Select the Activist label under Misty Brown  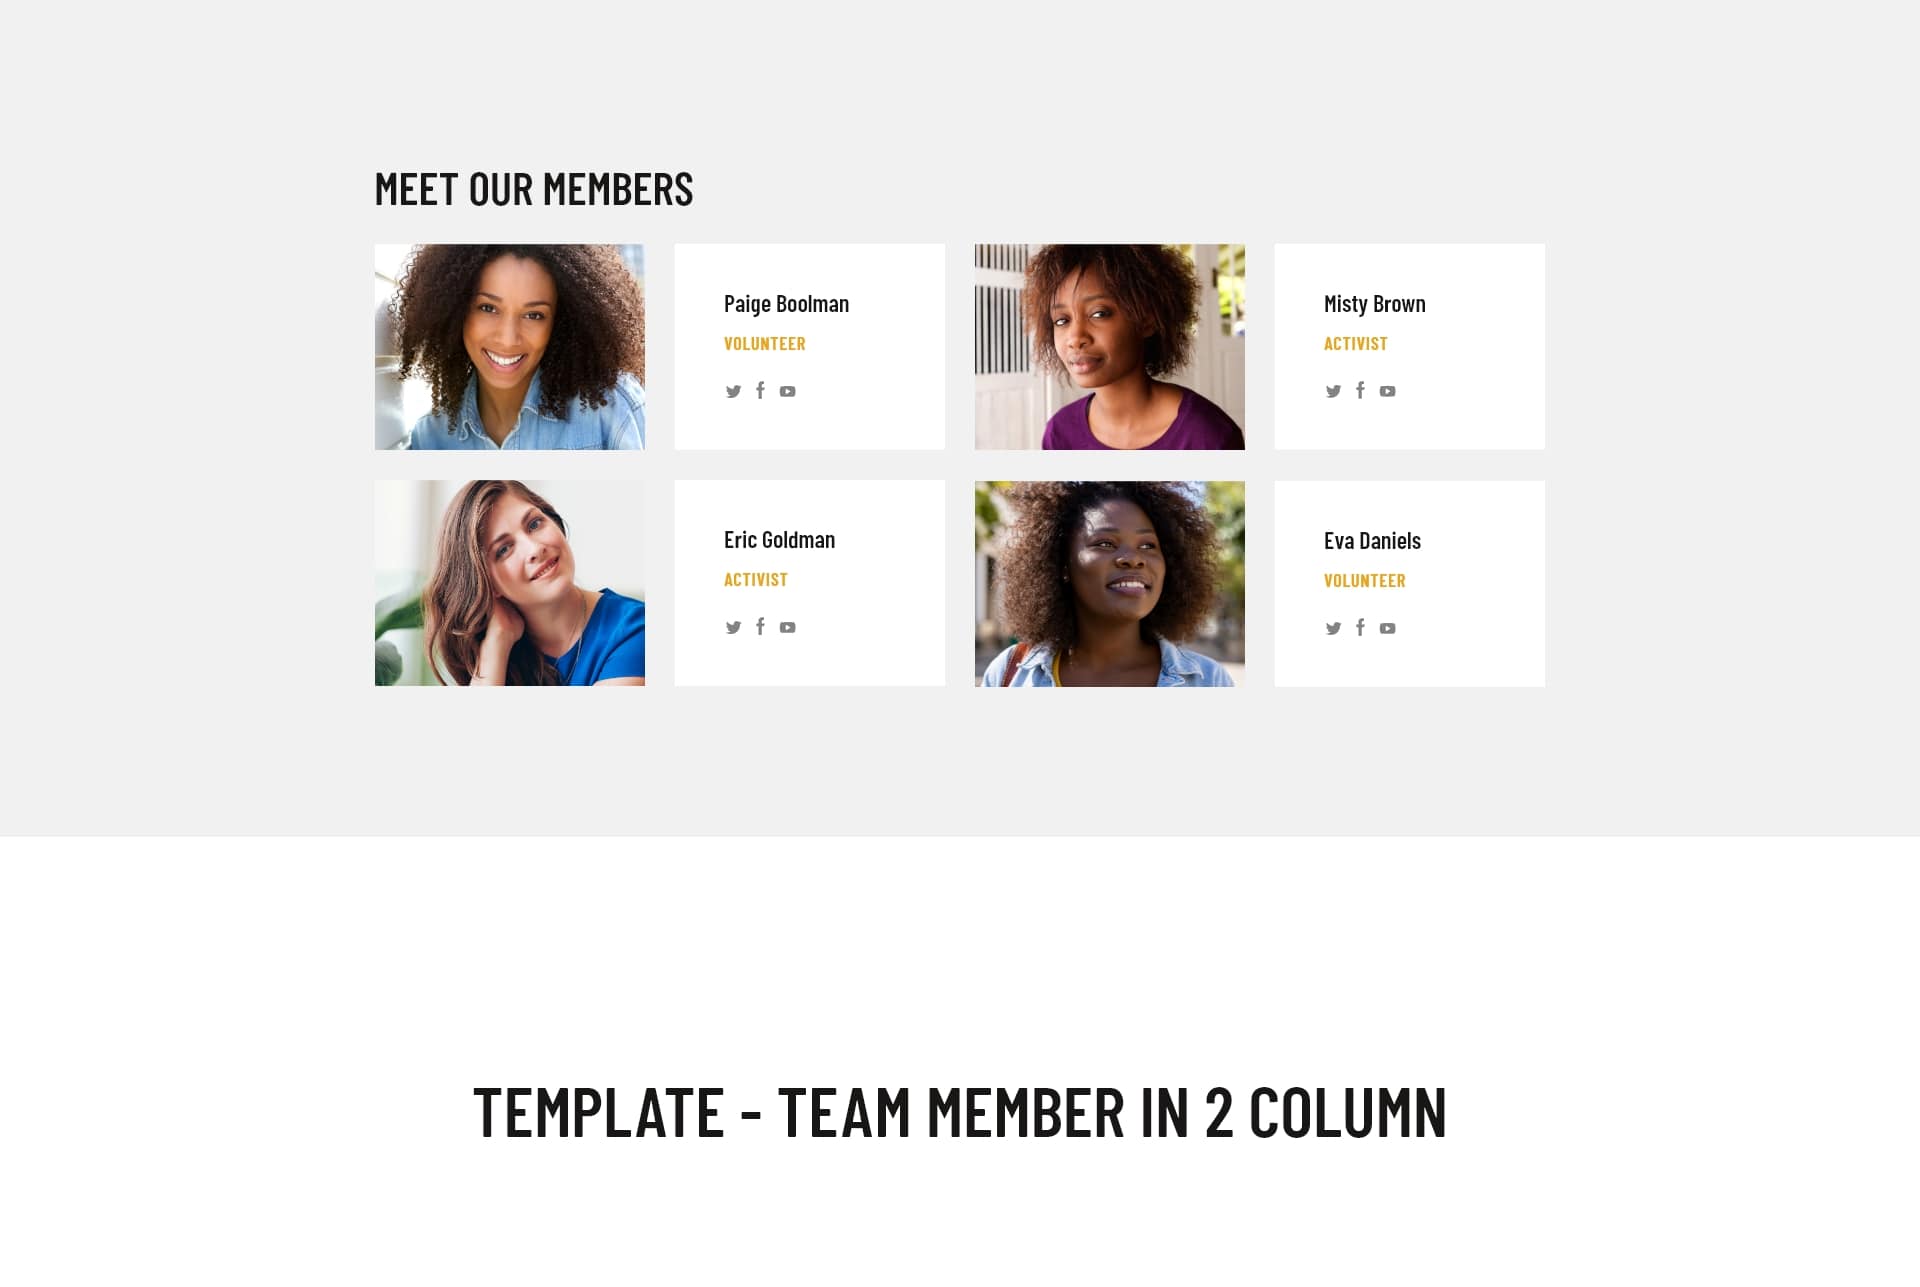[x=1356, y=343]
